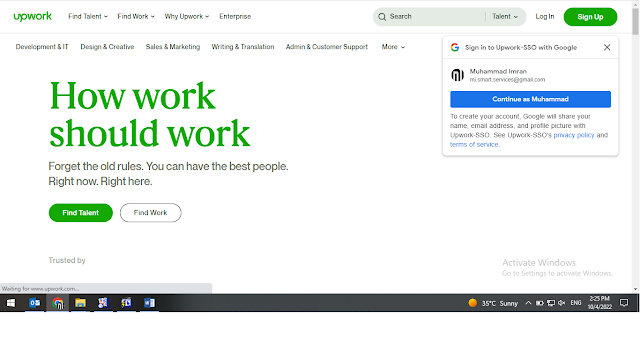Select the Muhammad Imran account avatar
This screenshot has width=640, height=360.
point(457,75)
